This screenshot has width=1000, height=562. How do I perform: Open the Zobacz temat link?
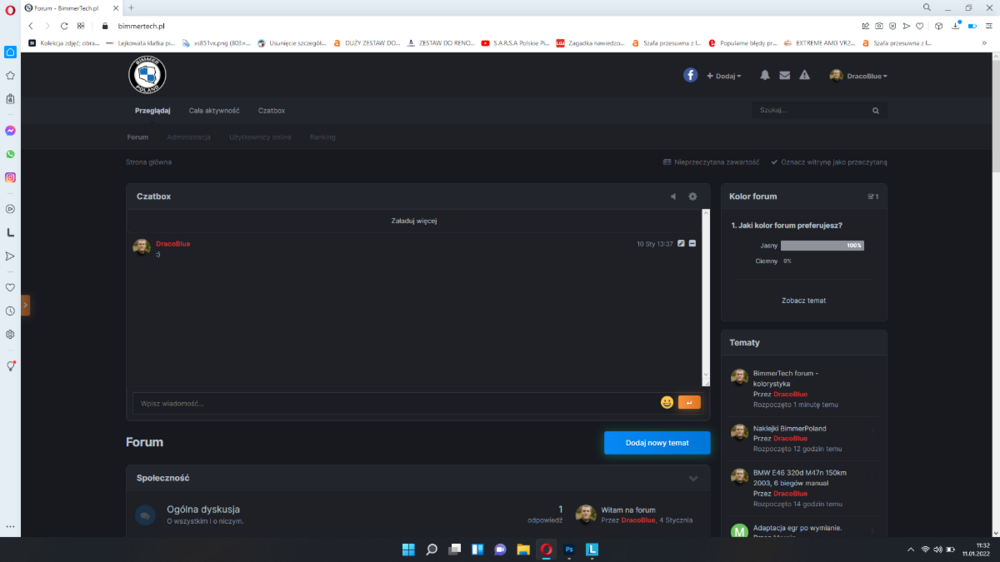click(804, 300)
